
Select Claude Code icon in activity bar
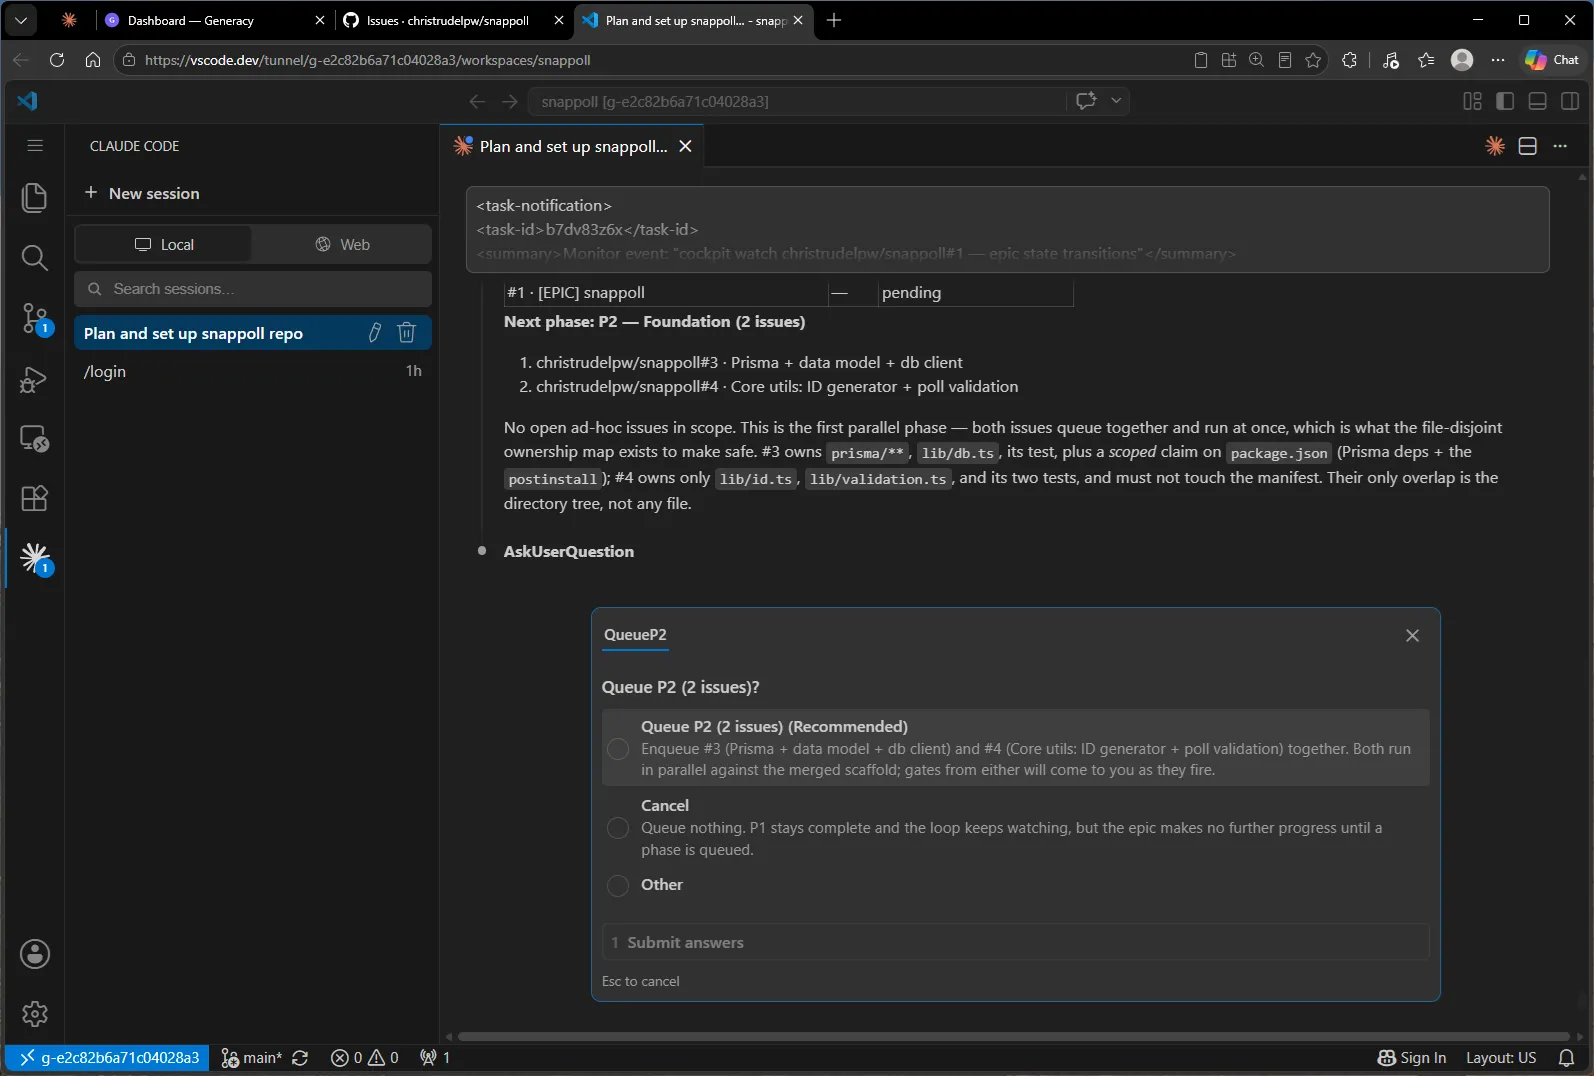tap(34, 558)
